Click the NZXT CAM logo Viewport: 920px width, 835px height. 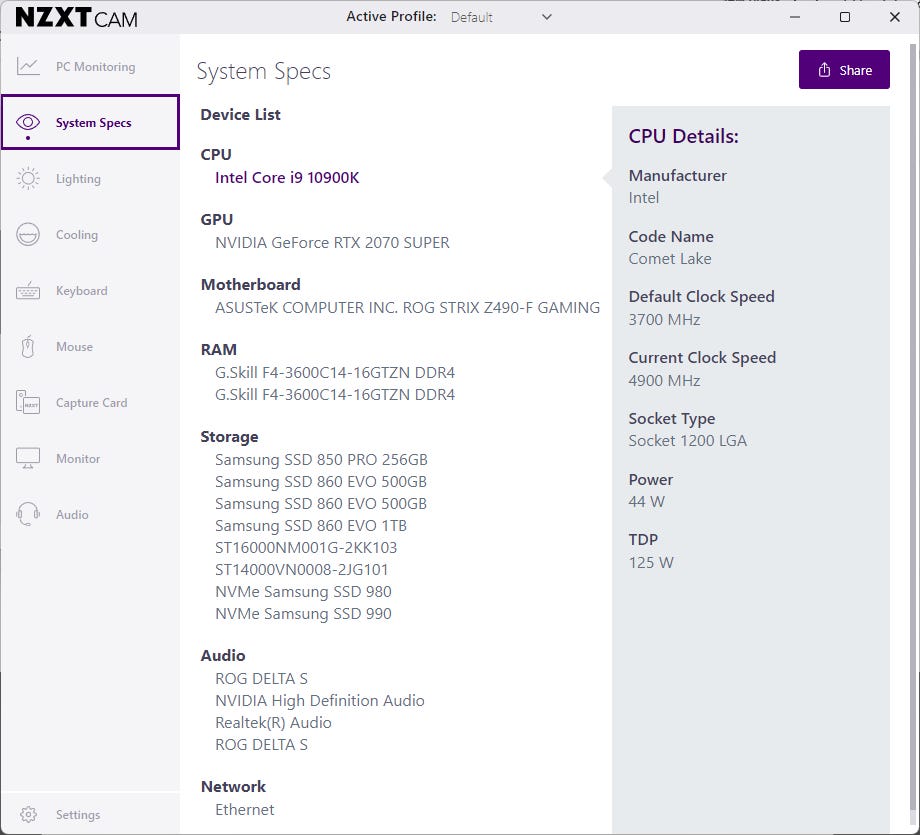pos(76,18)
